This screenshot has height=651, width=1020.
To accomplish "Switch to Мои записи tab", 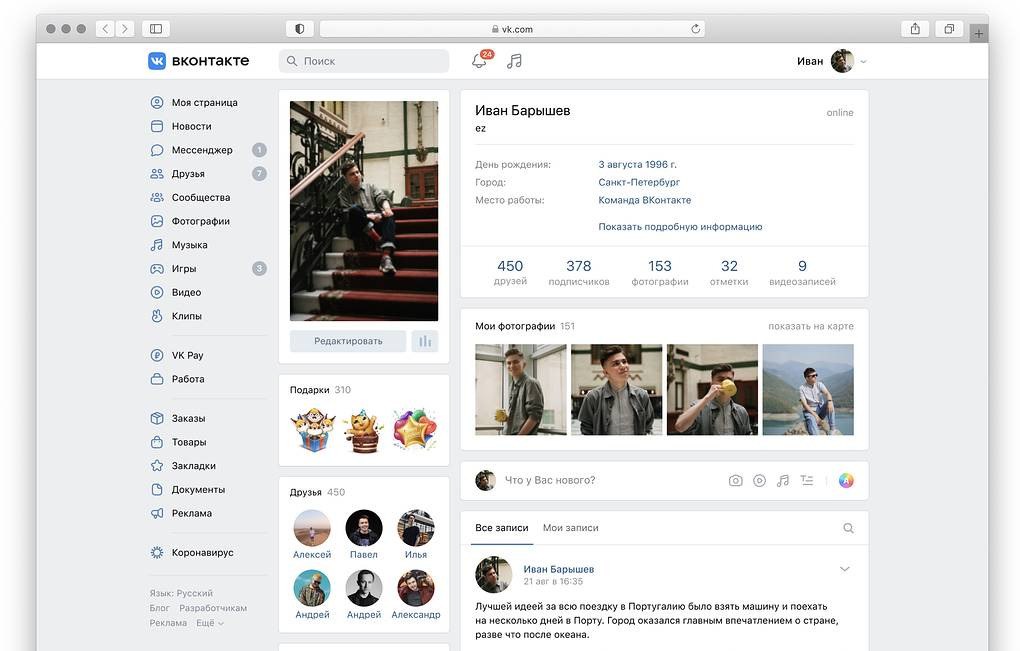I will pos(570,528).
